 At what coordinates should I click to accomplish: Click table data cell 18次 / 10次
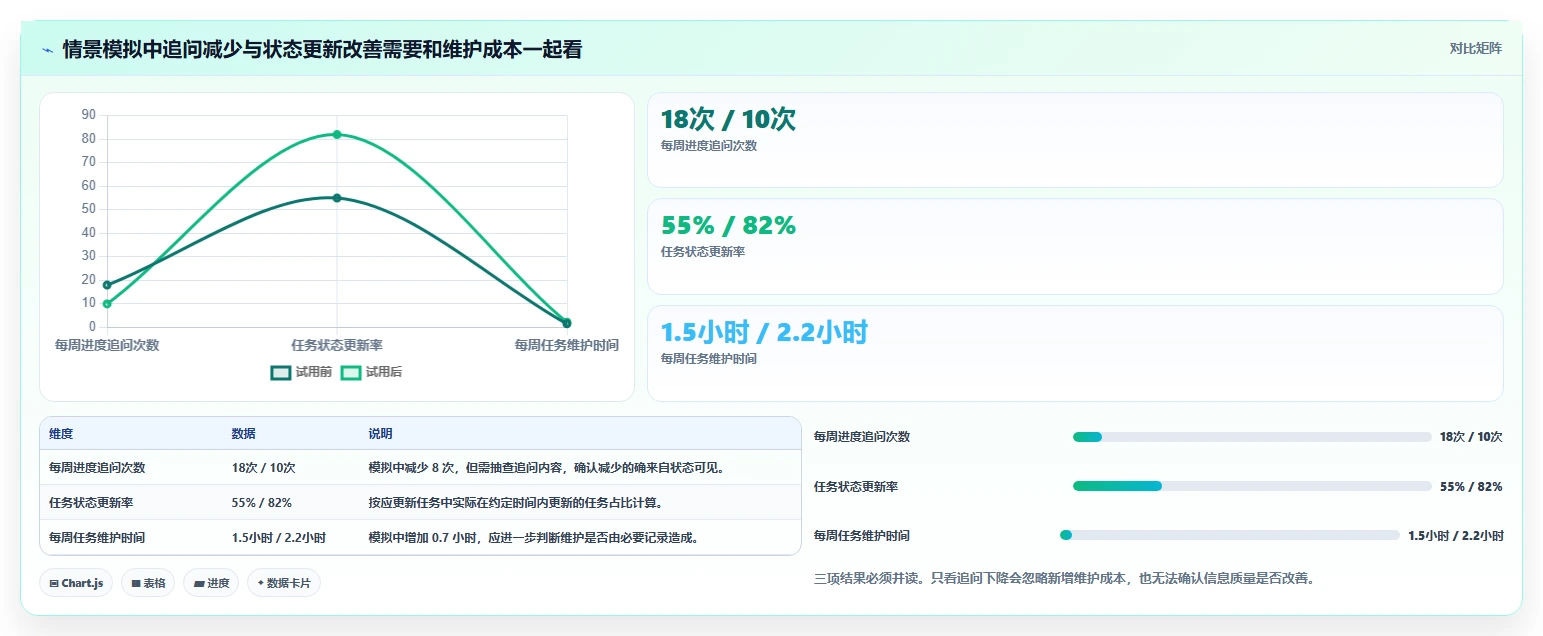tap(263, 467)
